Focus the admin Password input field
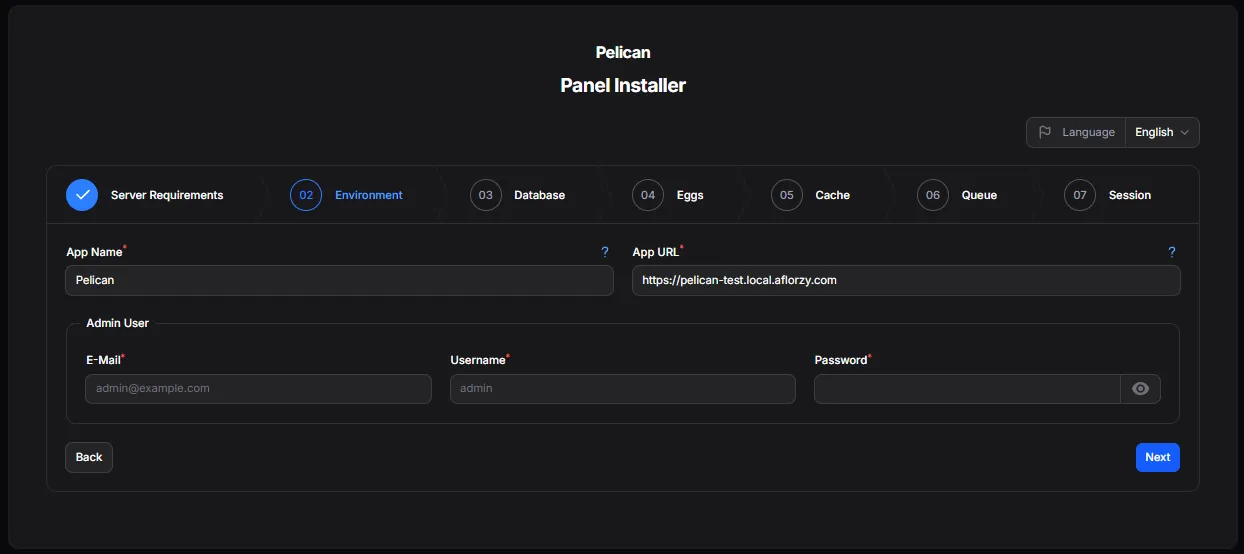The width and height of the screenshot is (1244, 554). click(x=967, y=389)
